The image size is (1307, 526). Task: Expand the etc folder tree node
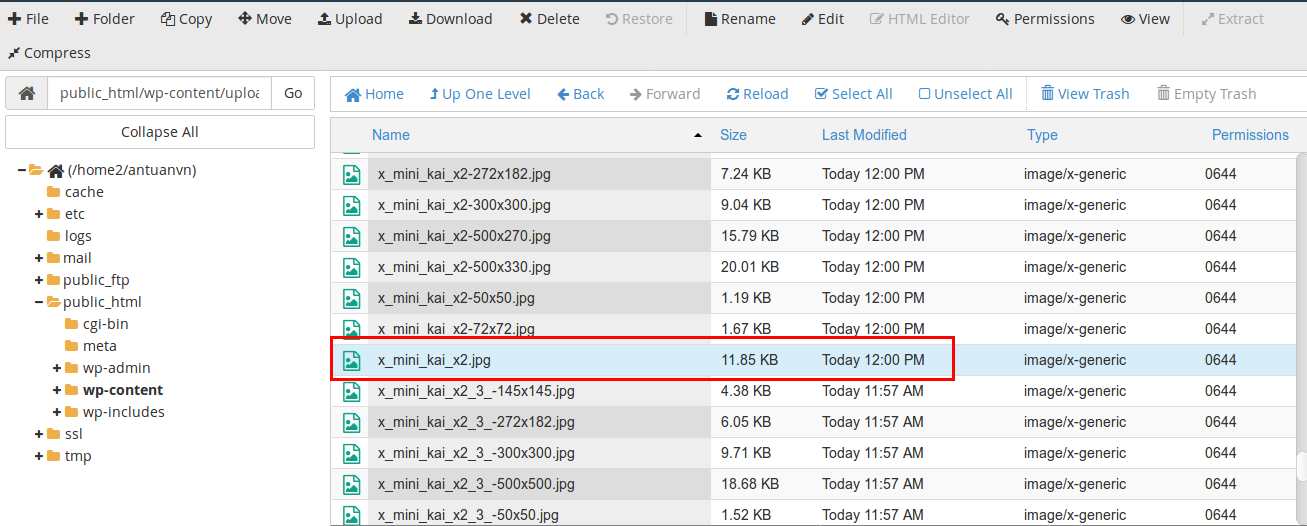pos(39,214)
